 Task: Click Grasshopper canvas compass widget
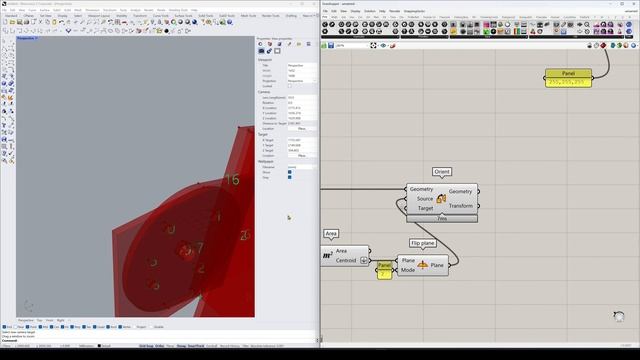pyautogui.click(x=619, y=316)
